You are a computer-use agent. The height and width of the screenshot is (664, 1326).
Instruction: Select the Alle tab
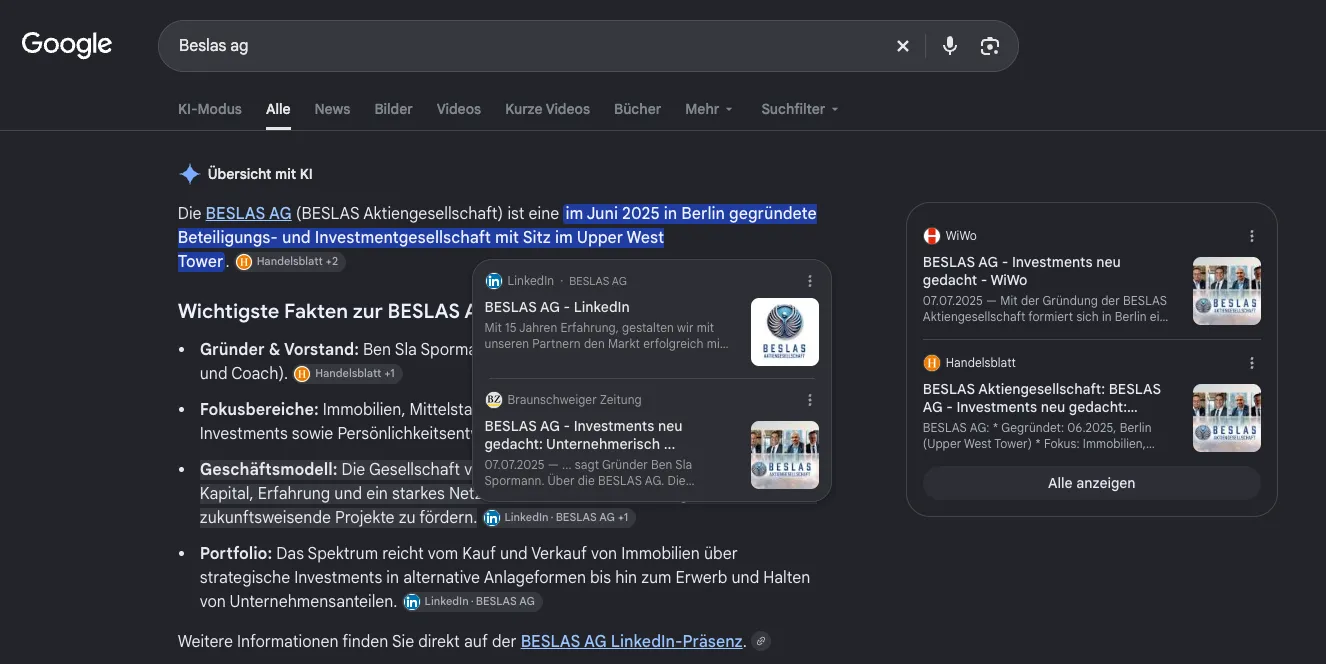pyautogui.click(x=278, y=109)
